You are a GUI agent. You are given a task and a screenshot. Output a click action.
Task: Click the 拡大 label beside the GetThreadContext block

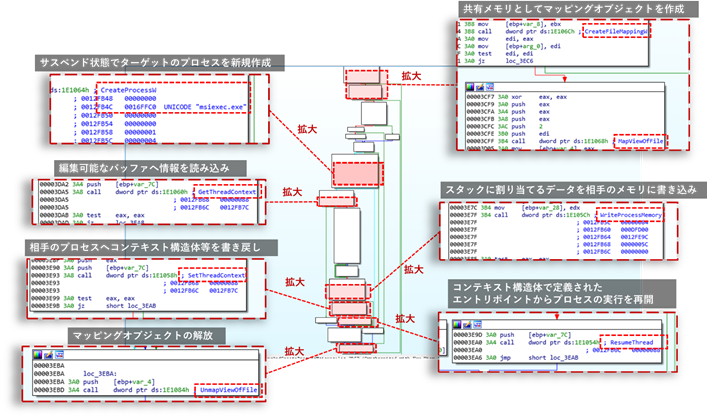tap(291, 191)
